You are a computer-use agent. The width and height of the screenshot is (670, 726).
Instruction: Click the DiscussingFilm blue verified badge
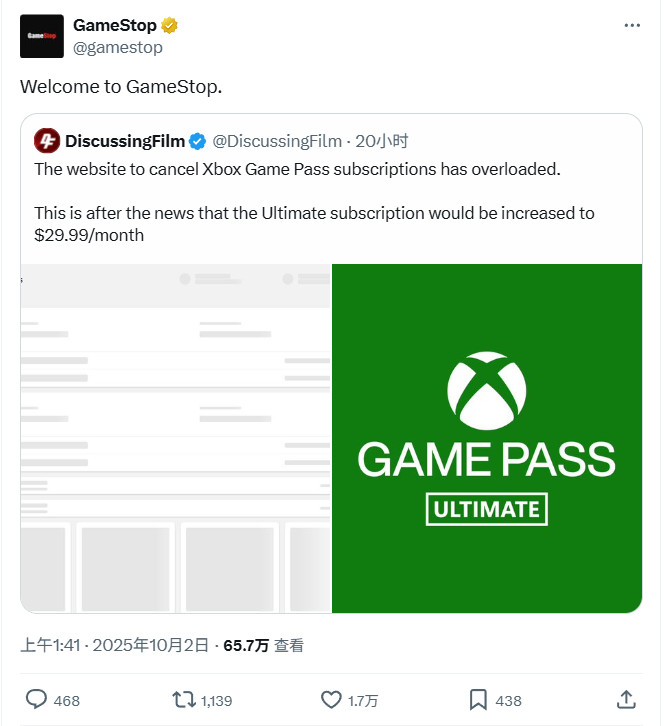pos(198,141)
